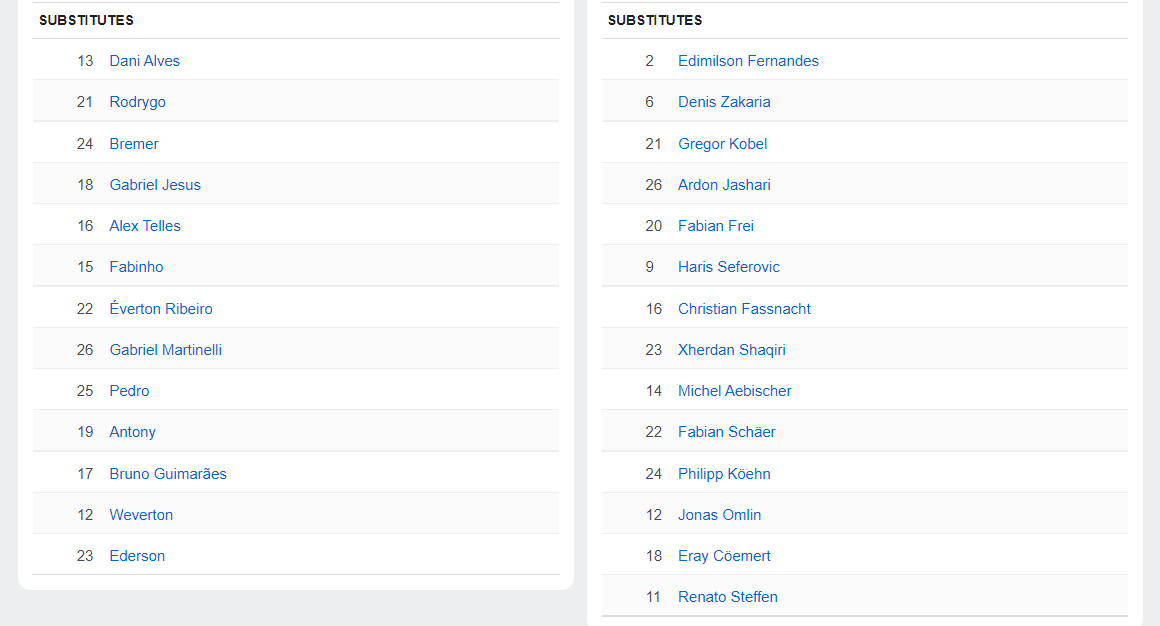The width and height of the screenshot is (1160, 626).
Task: Open Renato Steffen player page
Action: (x=727, y=597)
